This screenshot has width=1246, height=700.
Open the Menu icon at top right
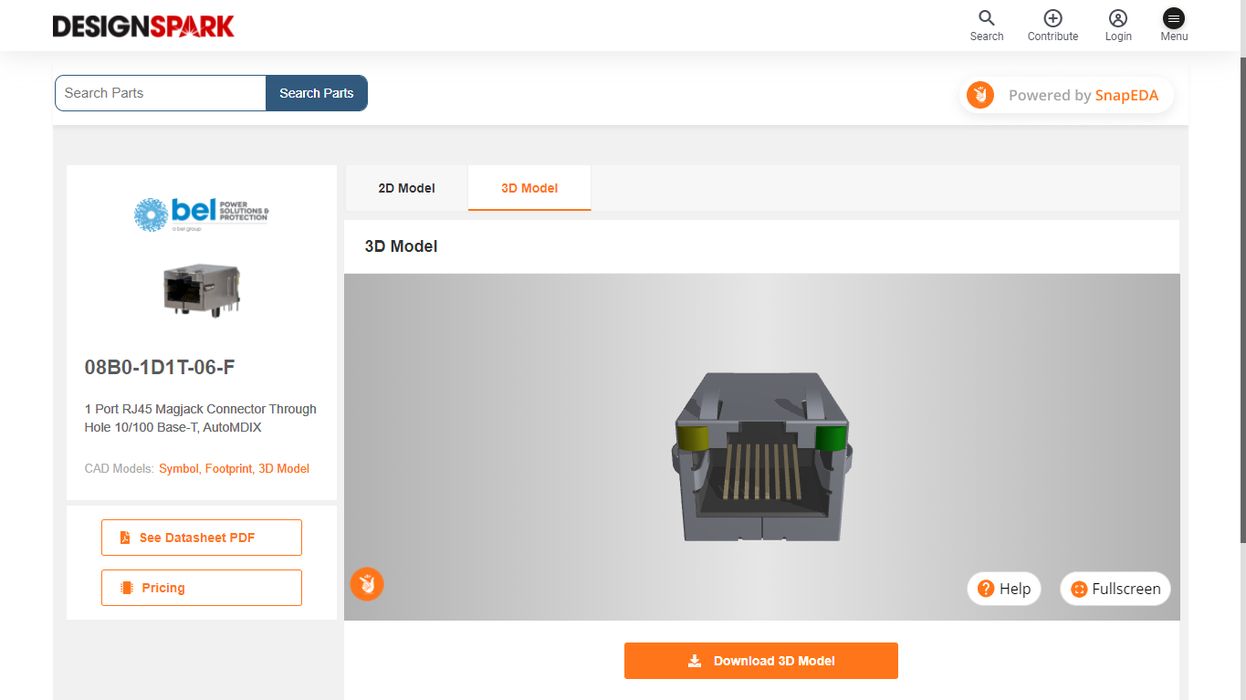[1173, 17]
